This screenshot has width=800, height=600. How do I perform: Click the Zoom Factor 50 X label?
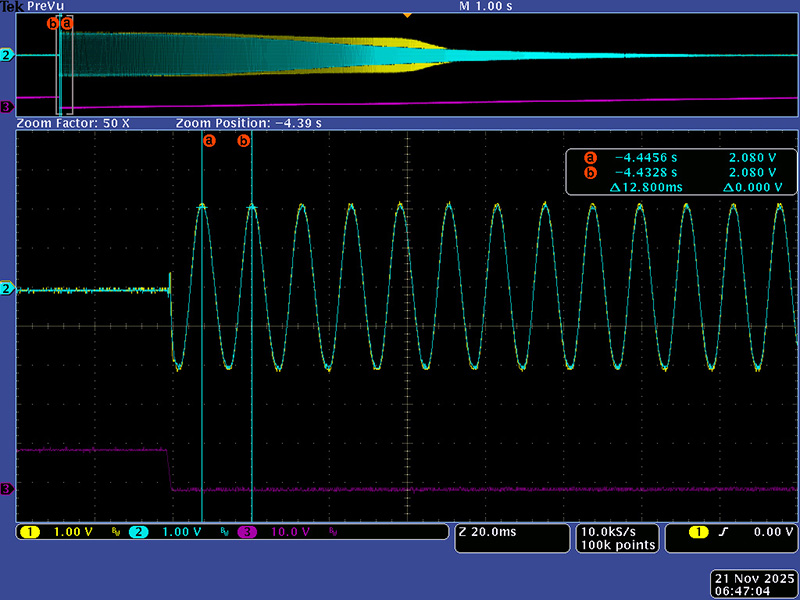73,123
